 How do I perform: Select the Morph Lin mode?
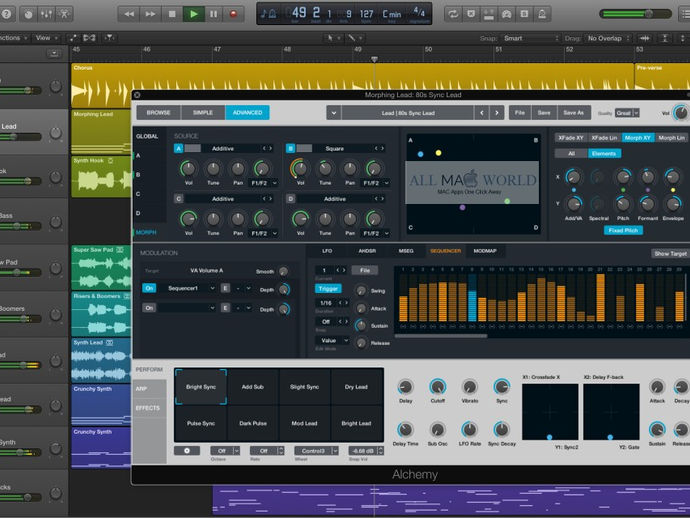tap(671, 138)
